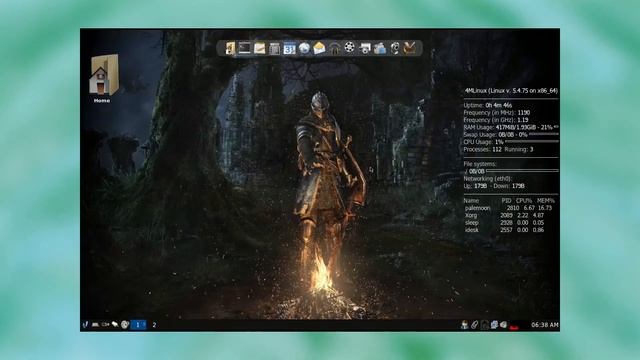Click the 'Networking (eth0):' label
Image resolution: width=640 pixels, height=360 pixels.
[488, 179]
